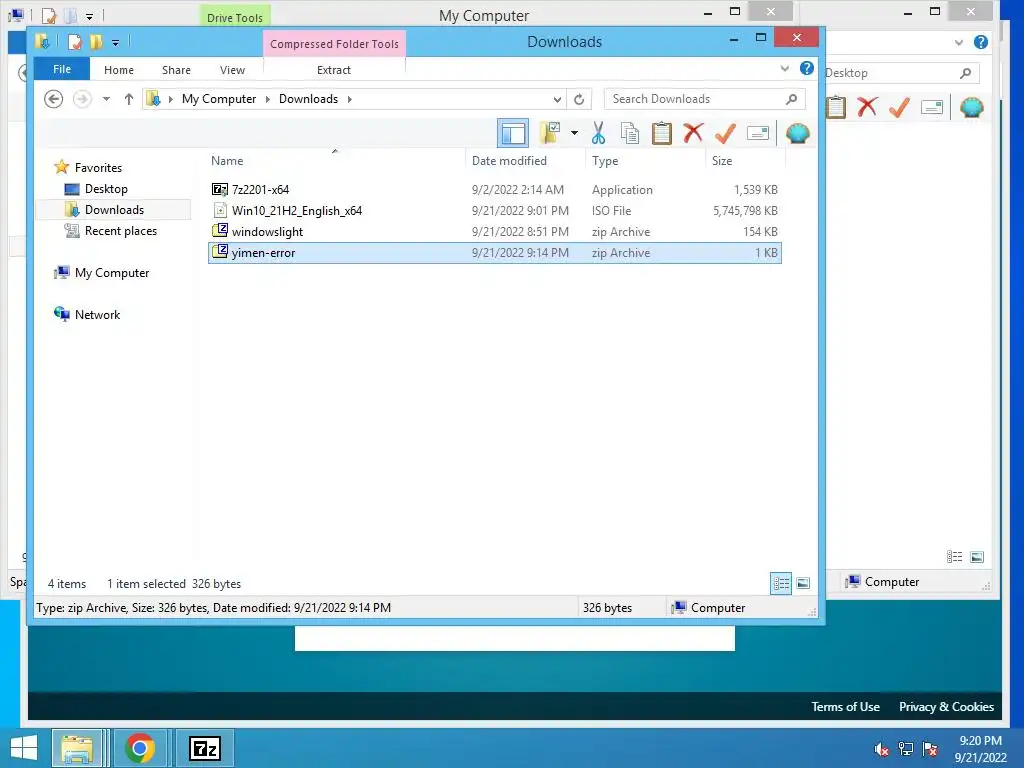
Task: Open Google Chrome from the taskbar
Action: 140,748
